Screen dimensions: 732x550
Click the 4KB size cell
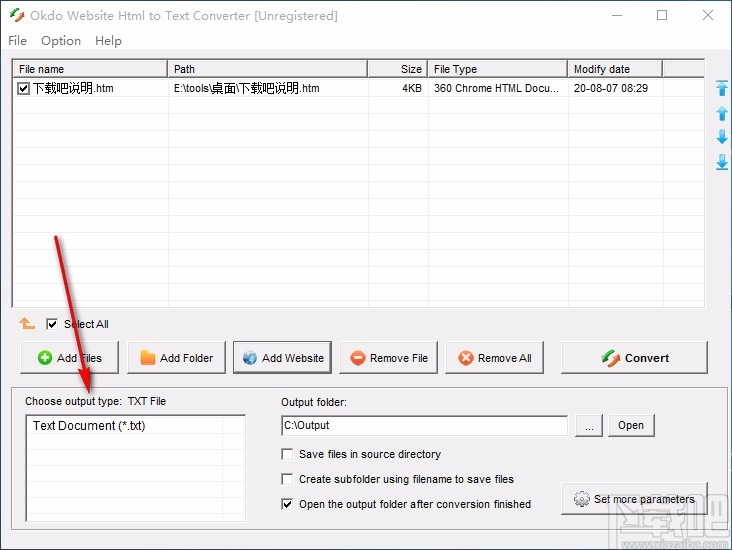412,88
